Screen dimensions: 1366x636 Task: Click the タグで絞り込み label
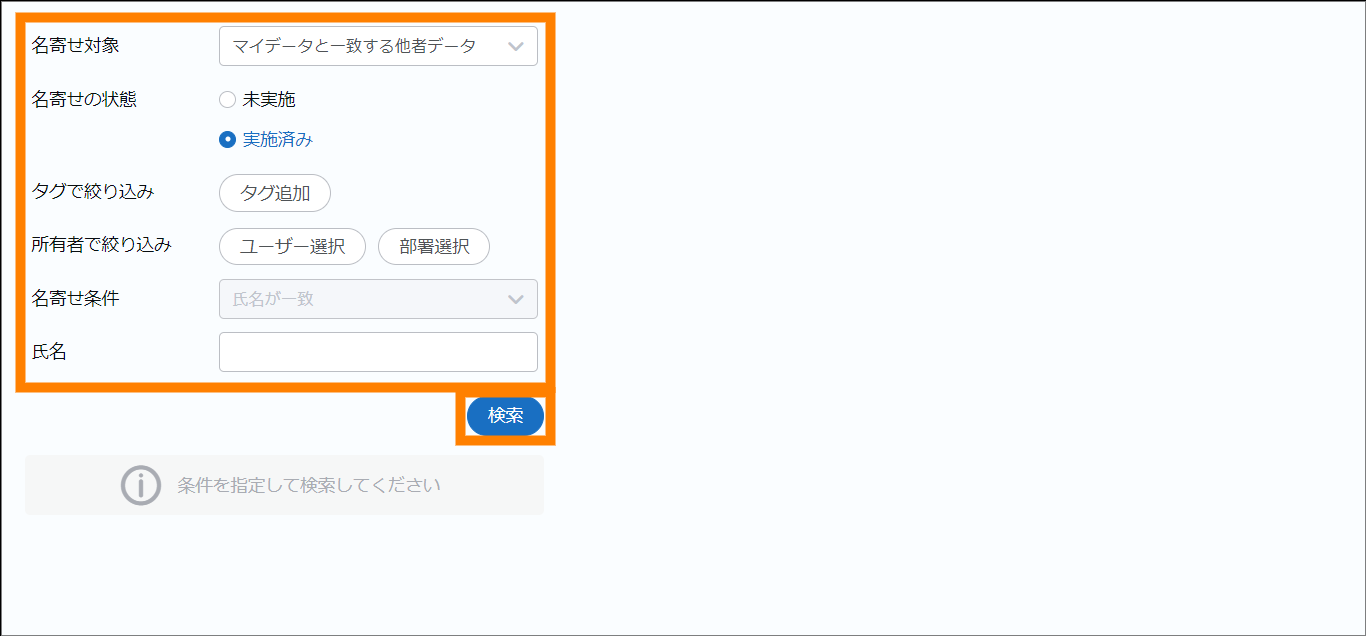[93, 191]
